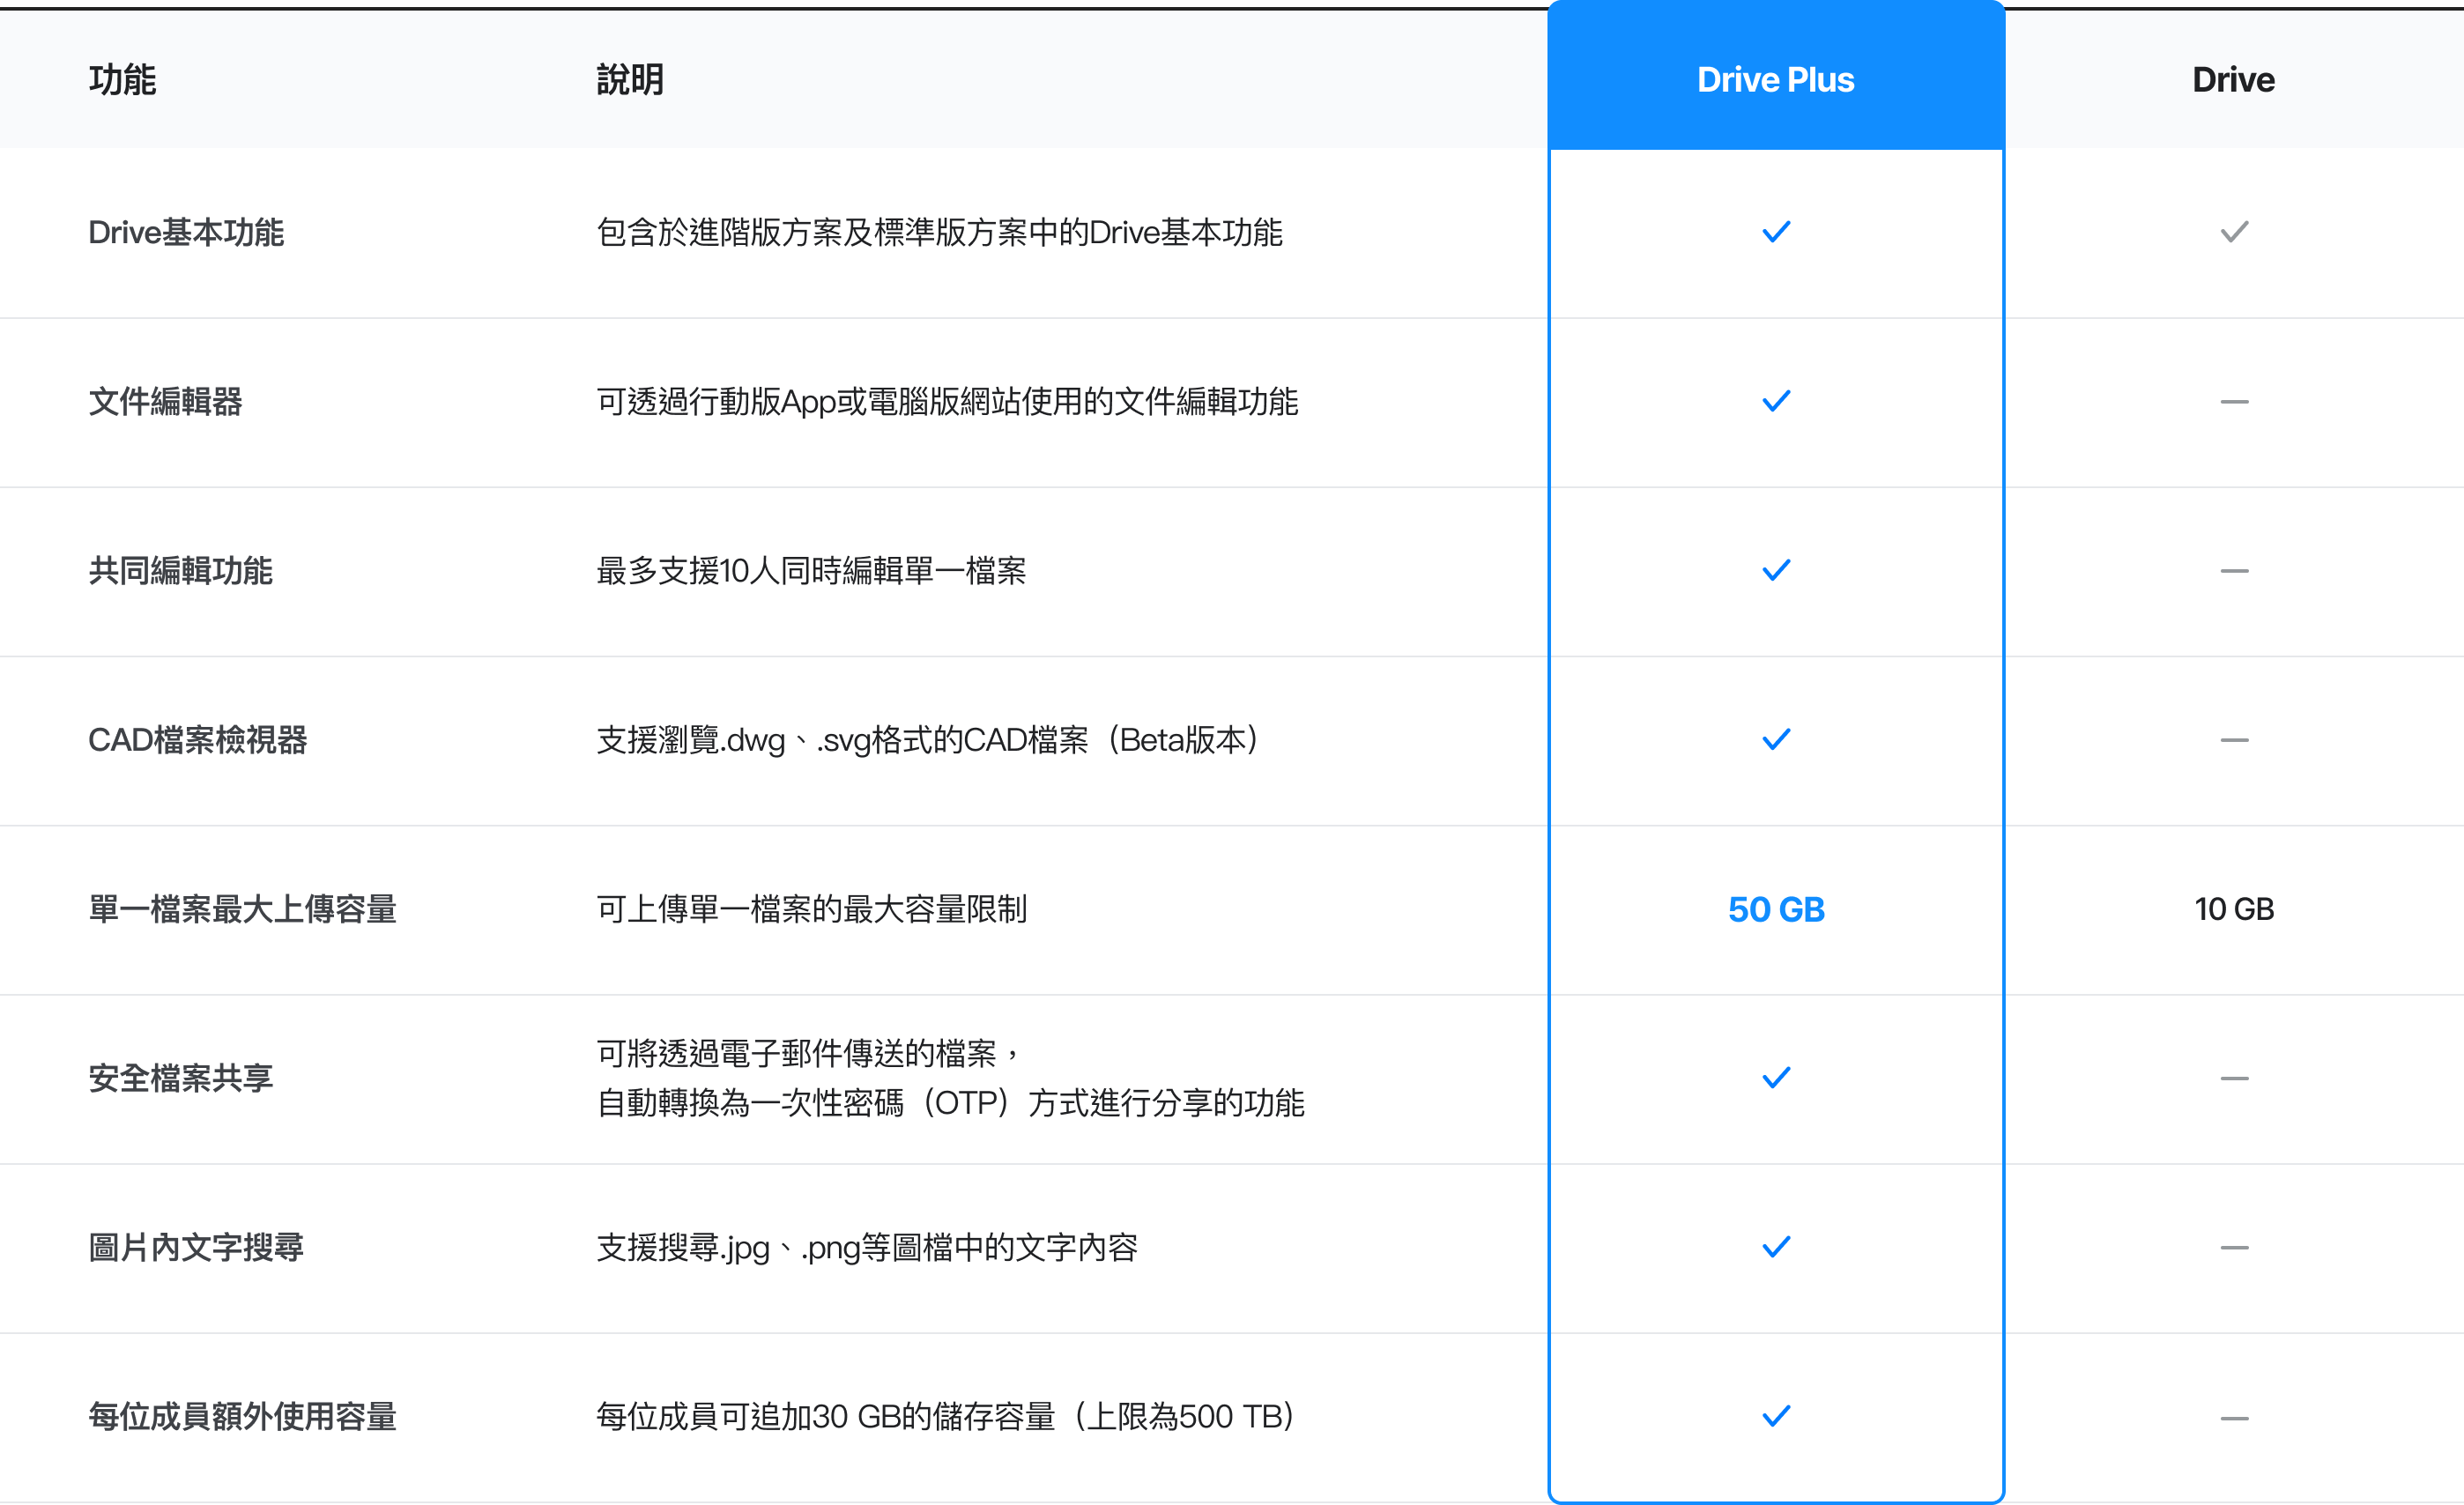Click the 功能 column heading
The height and width of the screenshot is (1505, 2464).
click(122, 80)
